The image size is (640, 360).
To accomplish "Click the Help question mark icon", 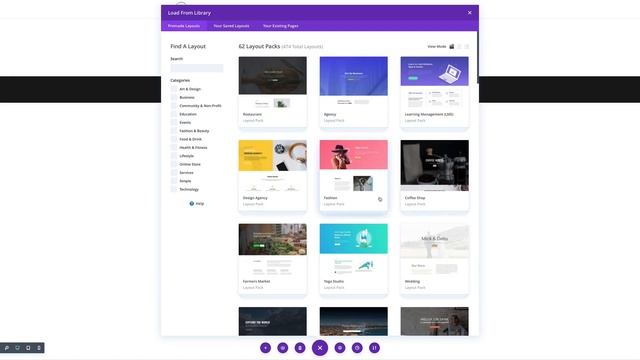I will tap(192, 203).
